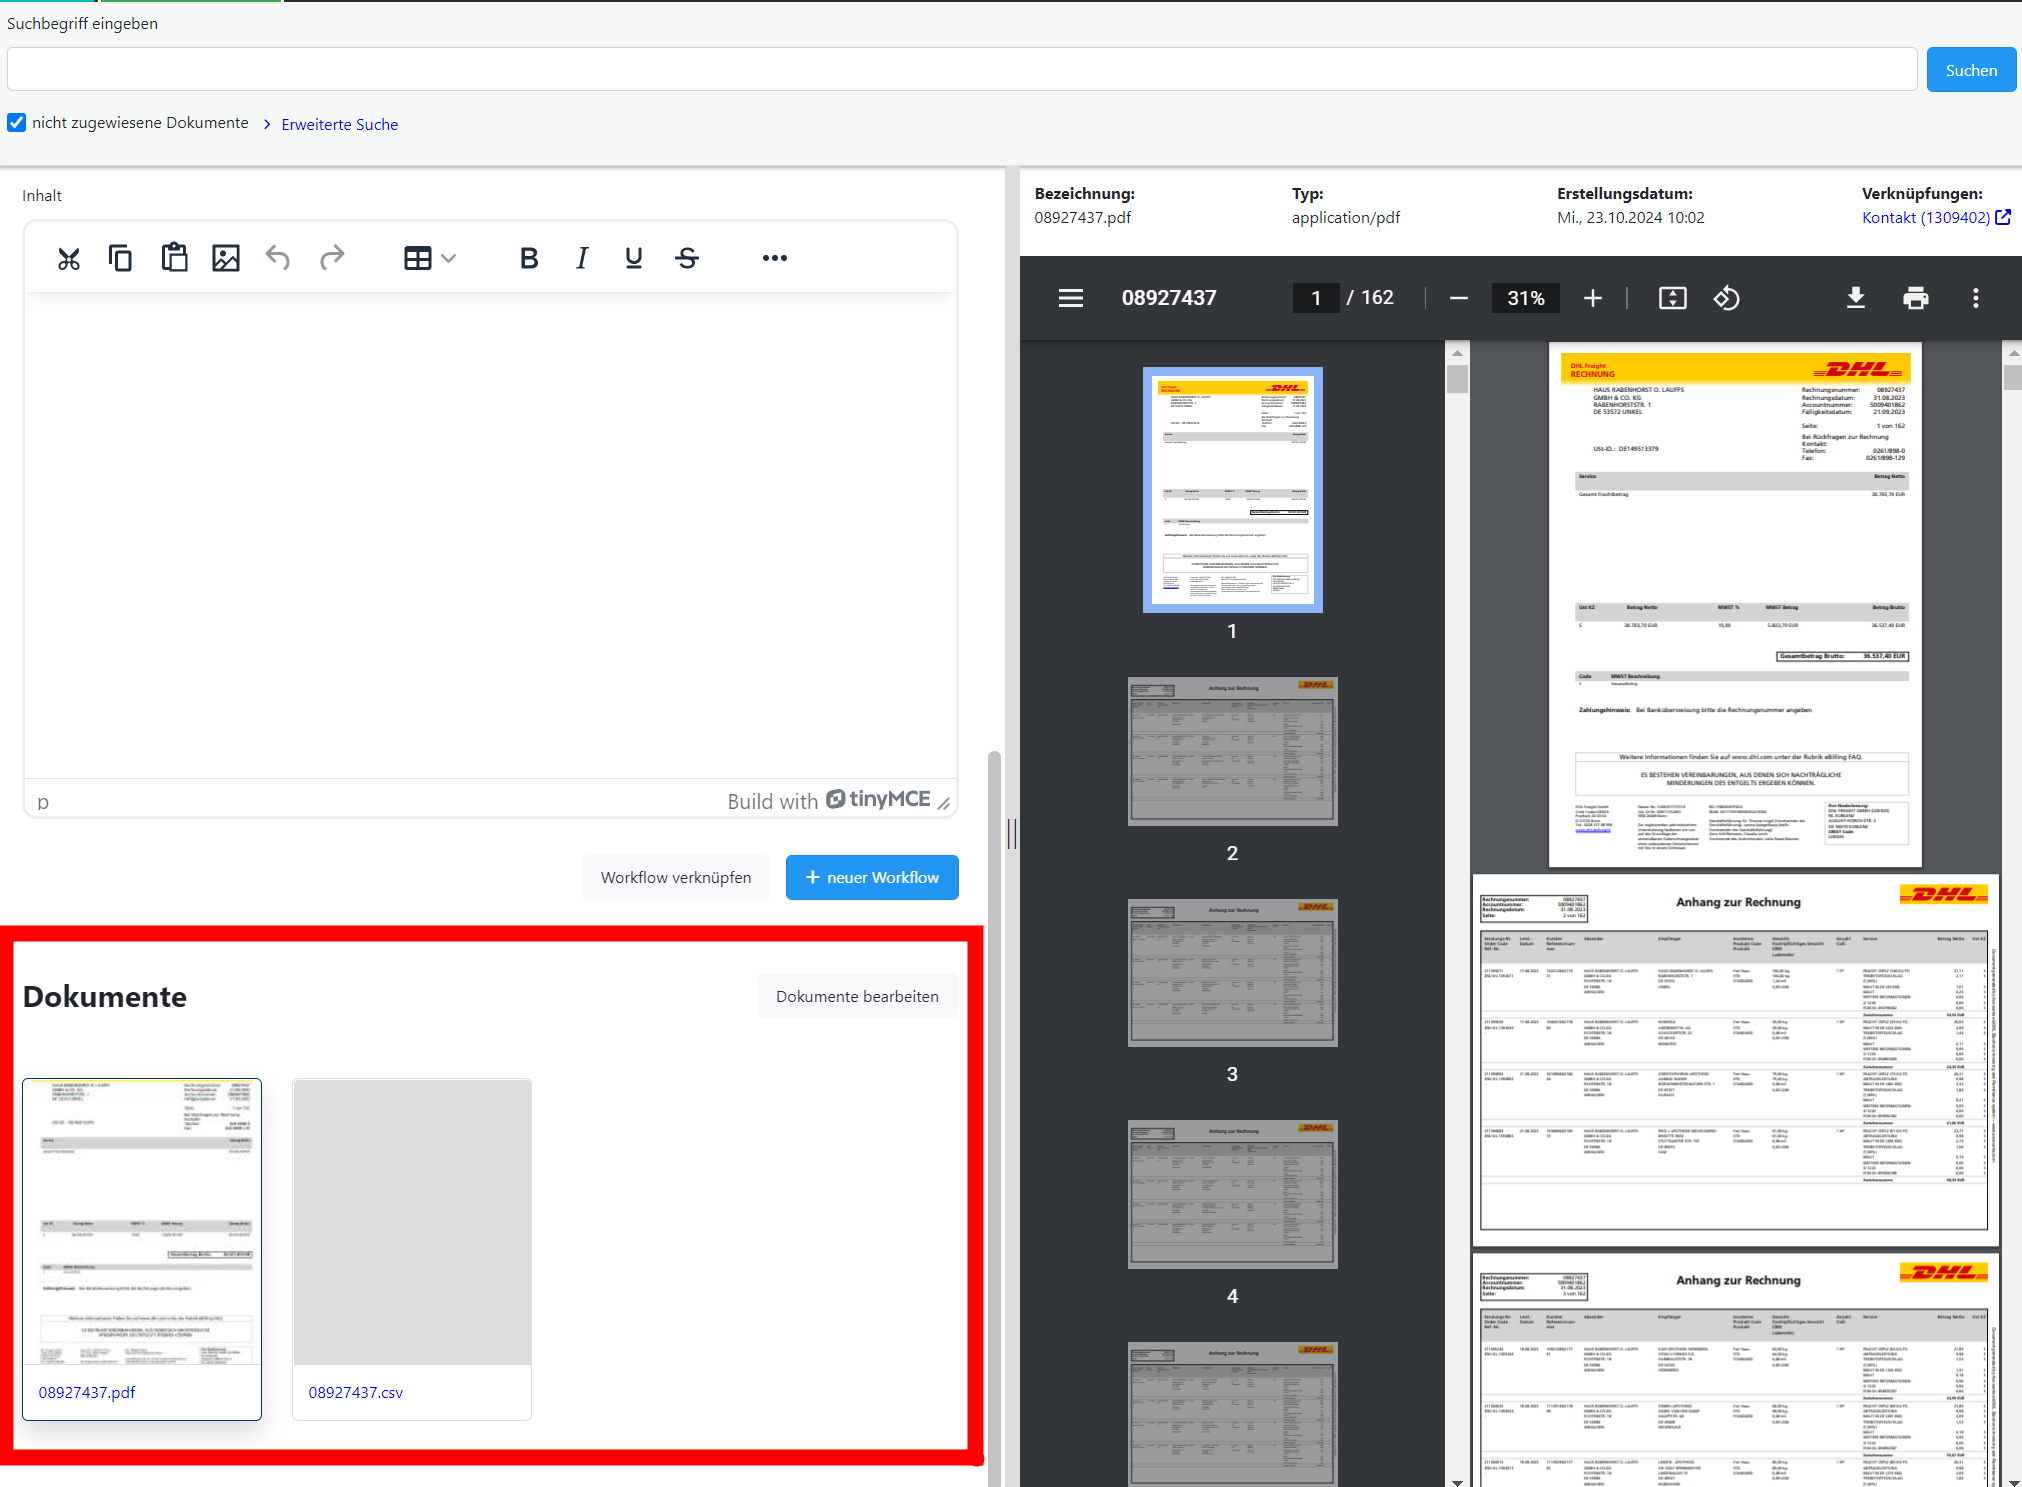
Task: Click the copy icon in editor toolbar
Action: (121, 259)
